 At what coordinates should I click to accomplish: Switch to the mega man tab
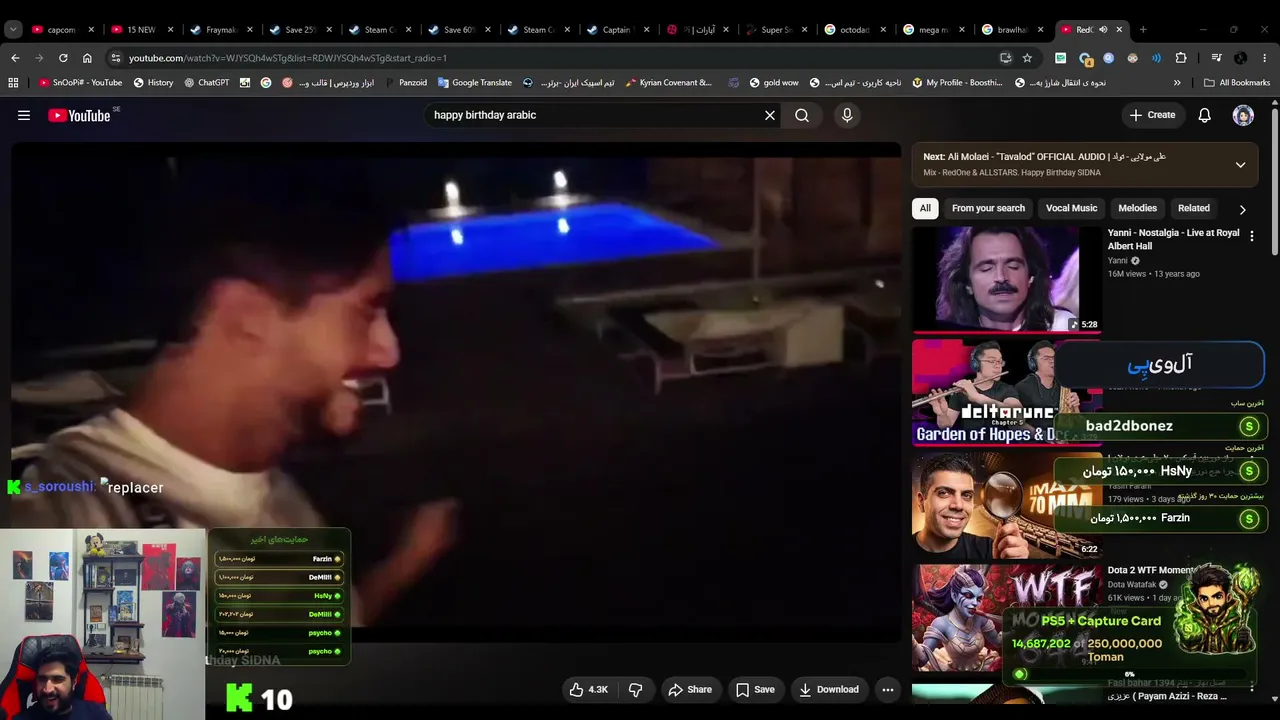point(934,30)
